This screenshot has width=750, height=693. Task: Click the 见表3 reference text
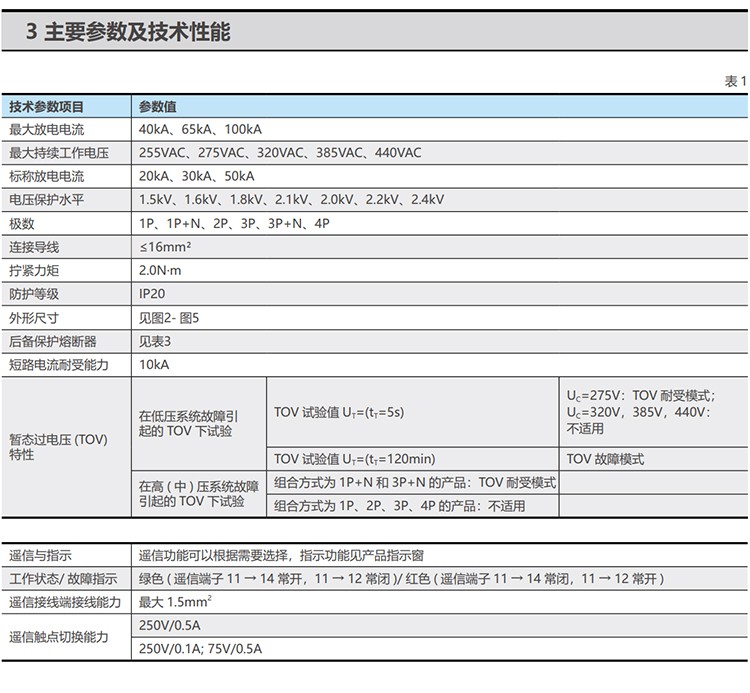pyautogui.click(x=155, y=341)
